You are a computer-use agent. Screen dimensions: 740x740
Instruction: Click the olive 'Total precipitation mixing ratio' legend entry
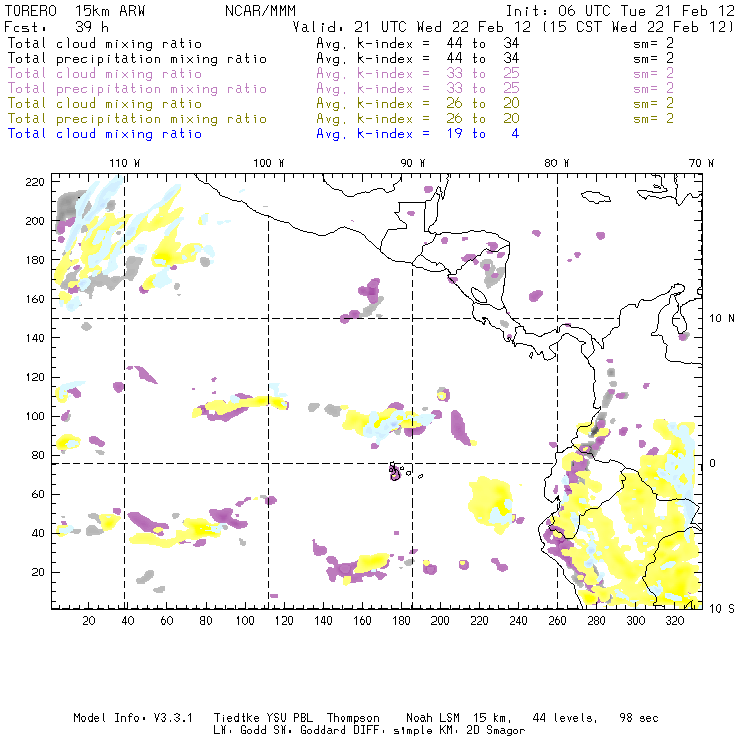click(x=137, y=119)
